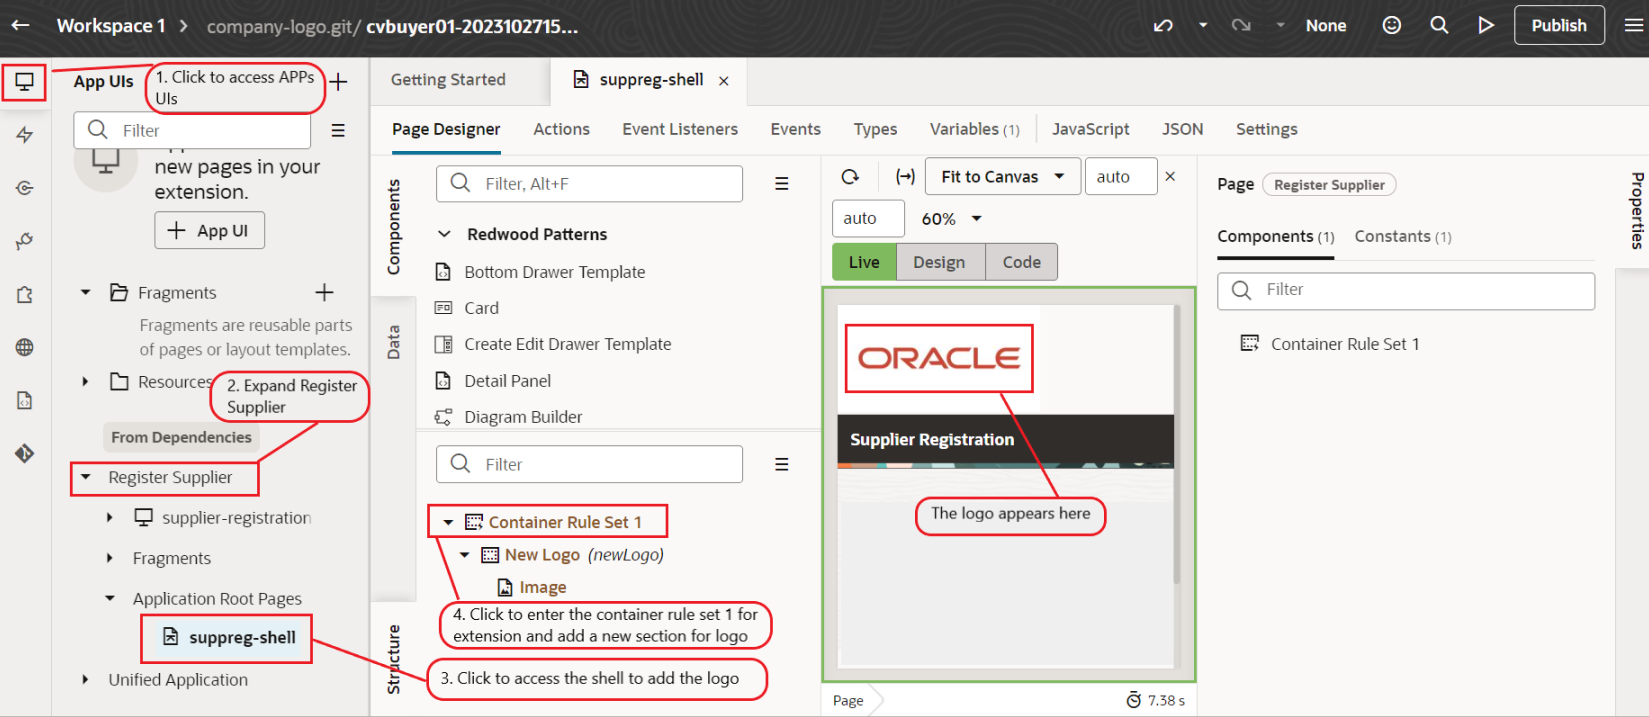Open the diamond arrow navigator icon
Image resolution: width=1649 pixels, height=717 pixels.
pyautogui.click(x=24, y=453)
